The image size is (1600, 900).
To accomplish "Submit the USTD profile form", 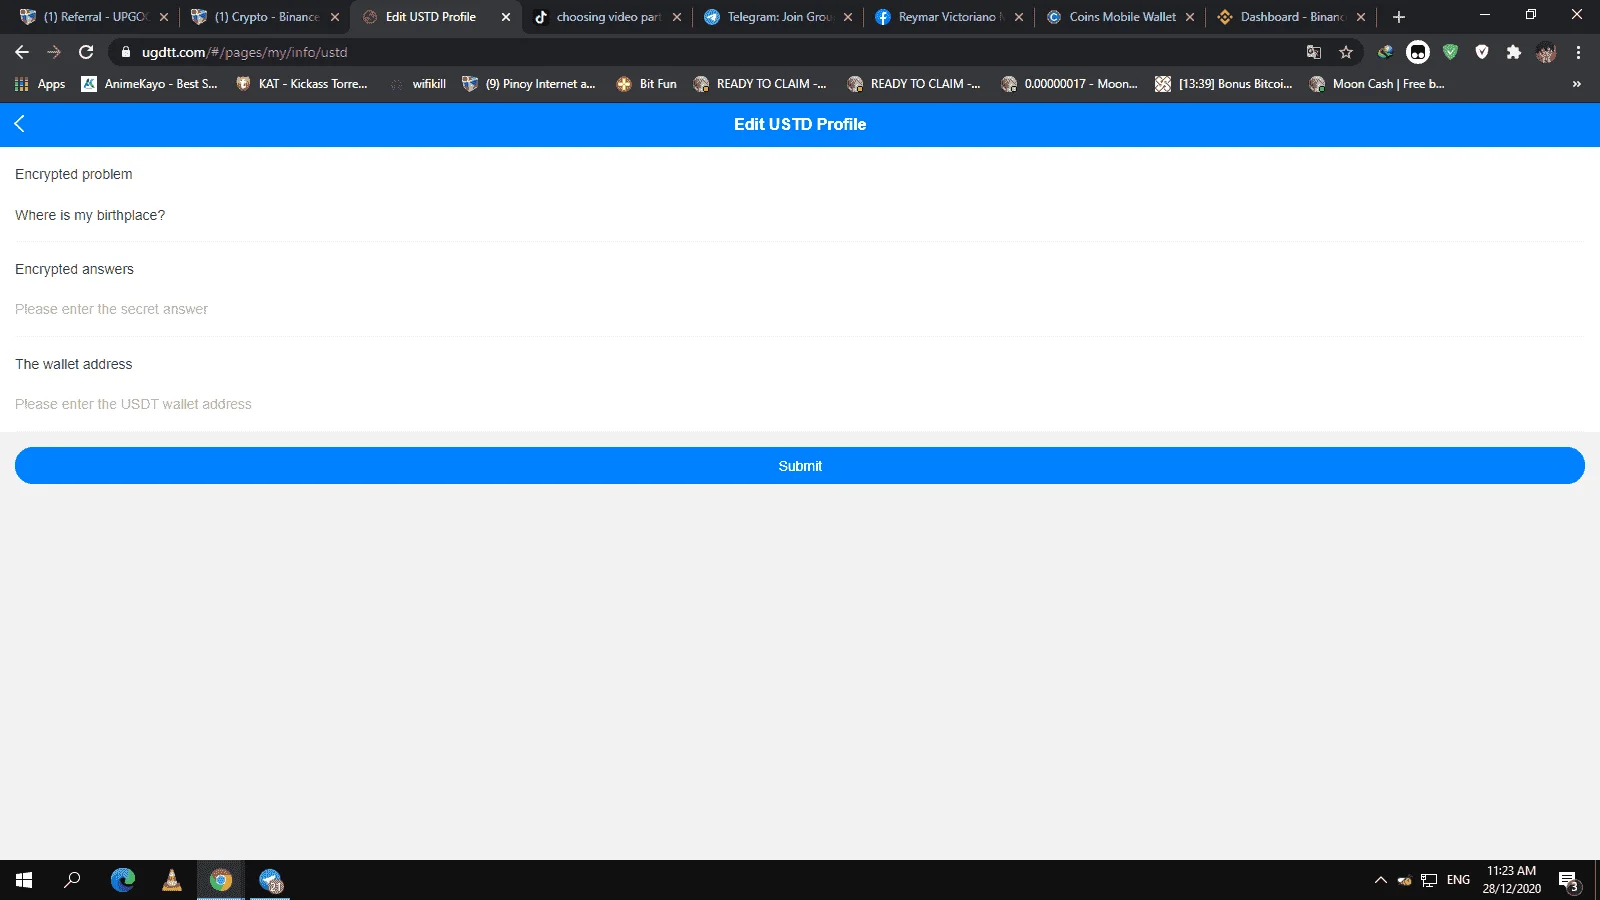I will tap(800, 466).
